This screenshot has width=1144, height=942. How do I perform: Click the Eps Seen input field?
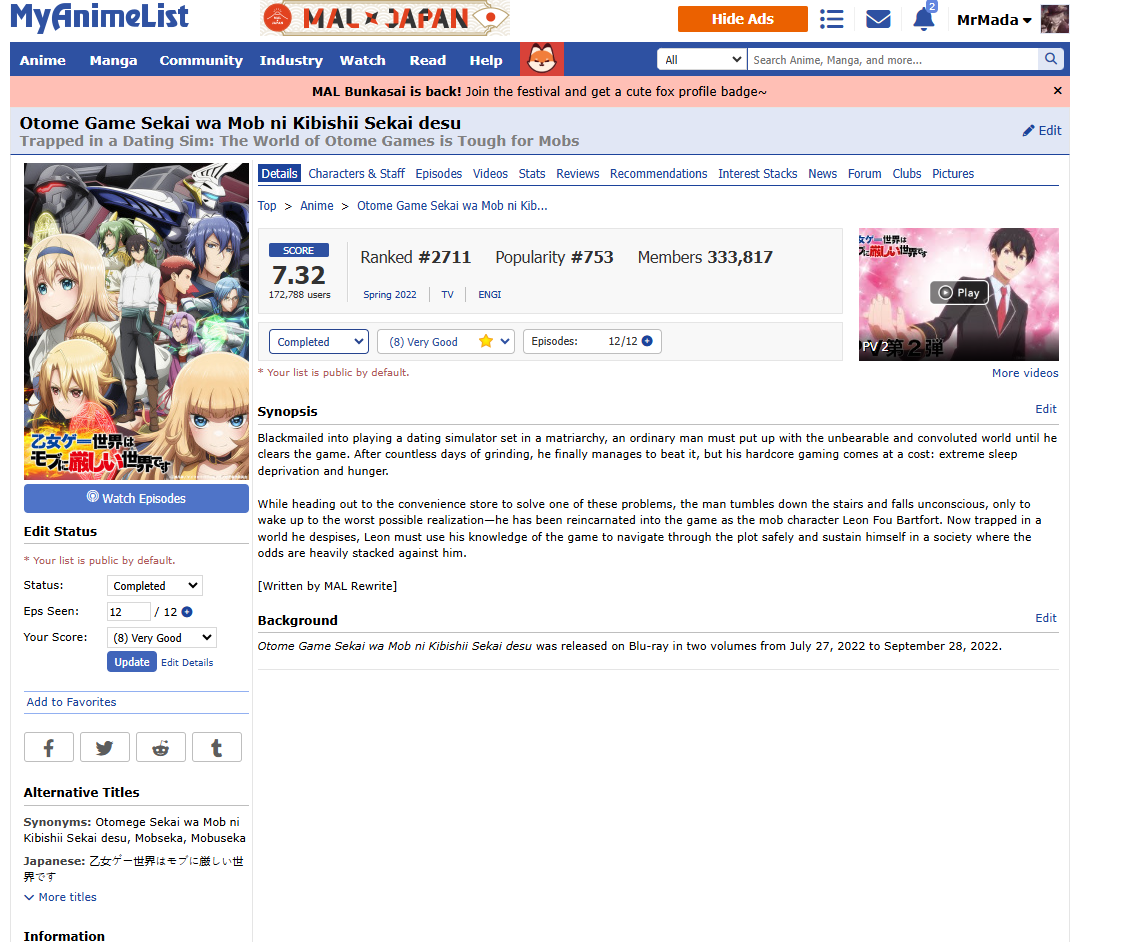128,611
